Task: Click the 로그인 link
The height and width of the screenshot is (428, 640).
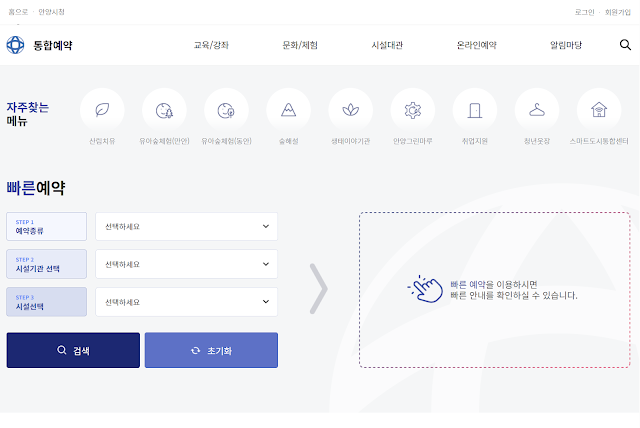Action: 584,12
